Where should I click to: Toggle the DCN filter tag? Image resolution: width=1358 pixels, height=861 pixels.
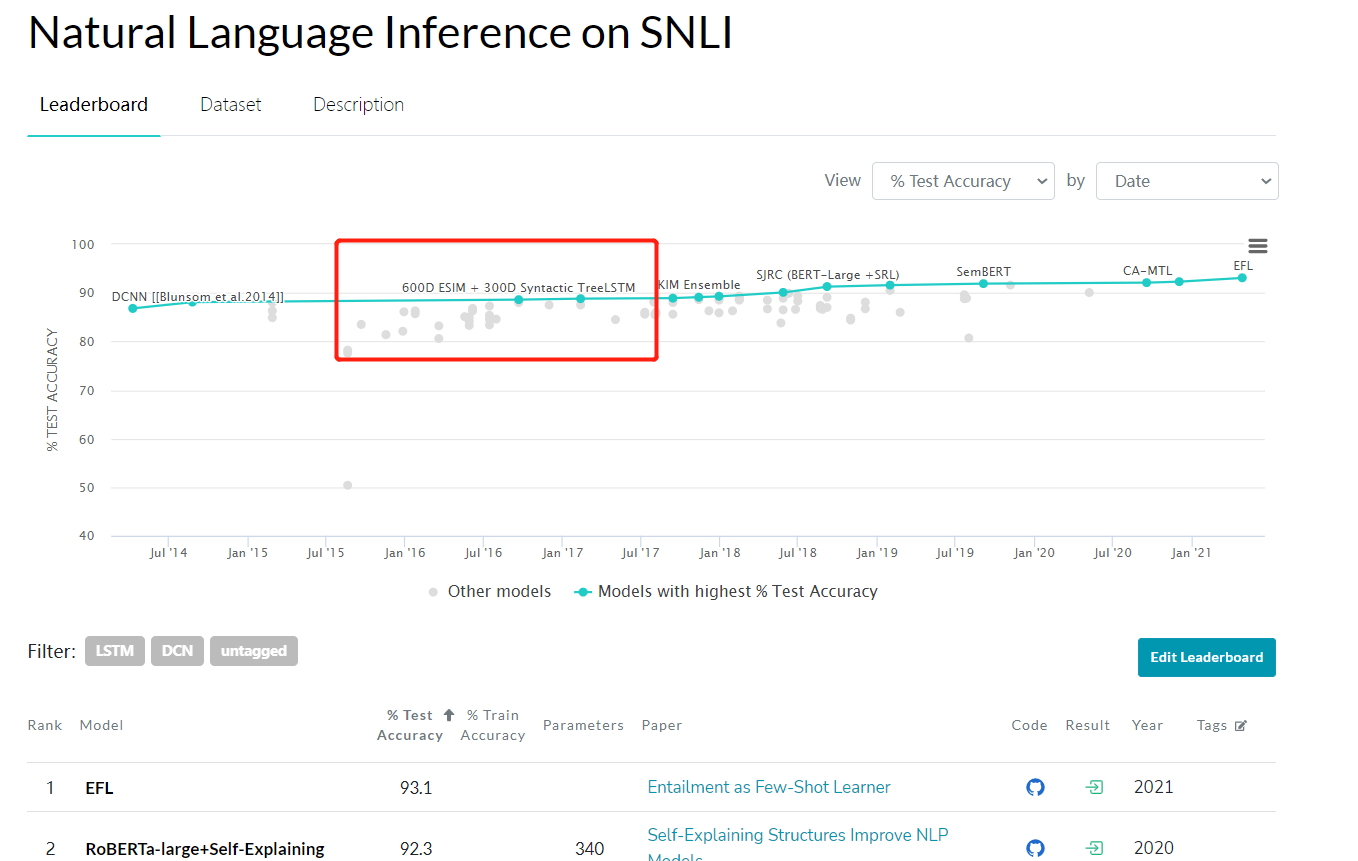click(x=177, y=651)
